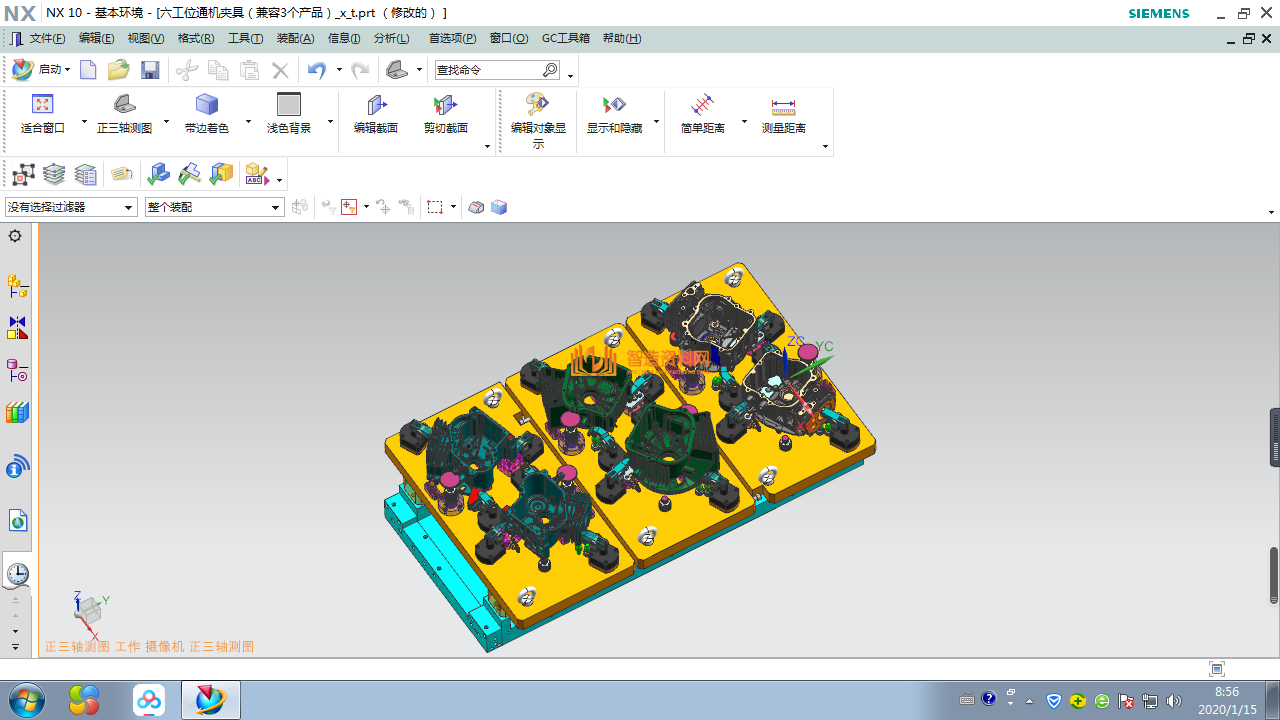Image resolution: width=1280 pixels, height=720 pixels.
Task: Open the Assemblies (装配) menu
Action: click(295, 38)
